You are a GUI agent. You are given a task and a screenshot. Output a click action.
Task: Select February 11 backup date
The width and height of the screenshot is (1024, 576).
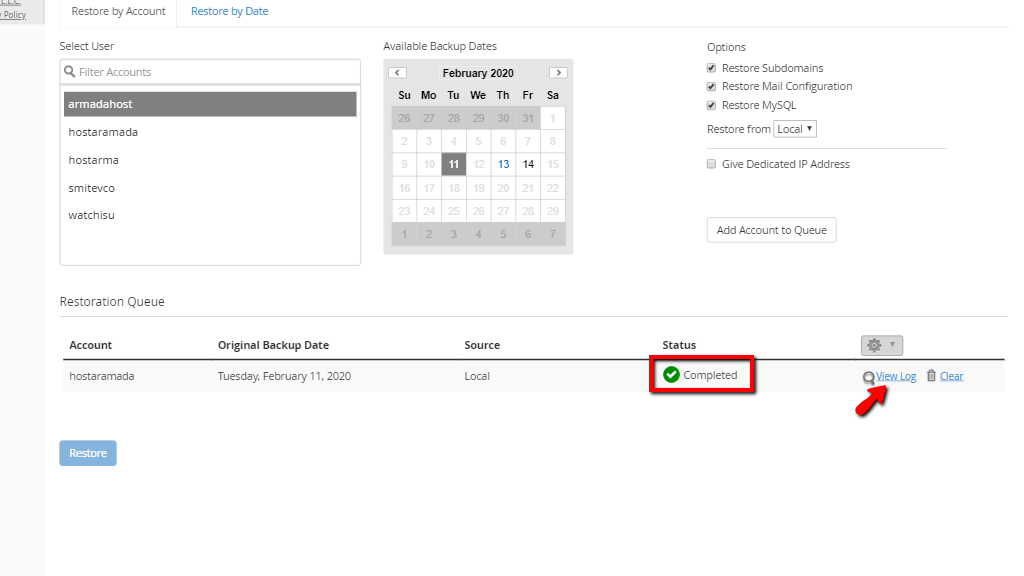454,164
